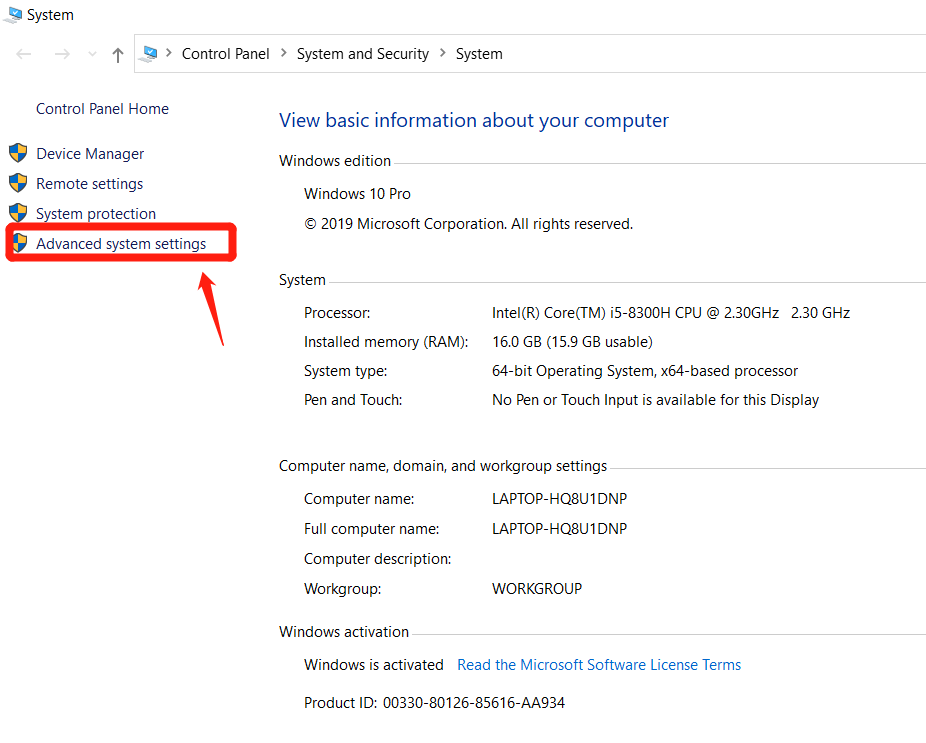
Task: Open Control Panel in the breadcrumb
Action: 225,54
